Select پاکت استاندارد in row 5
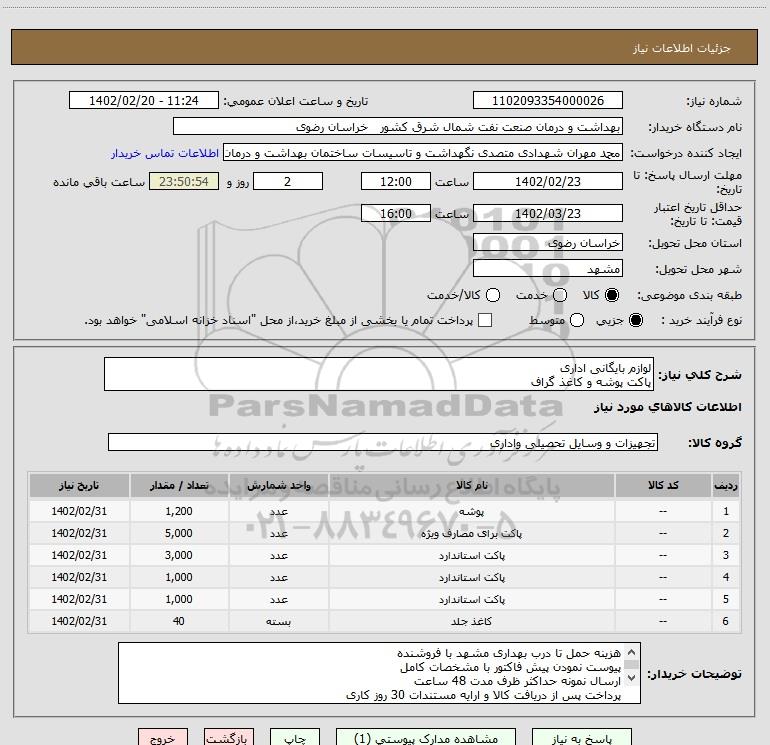770x745 pixels. tap(471, 600)
